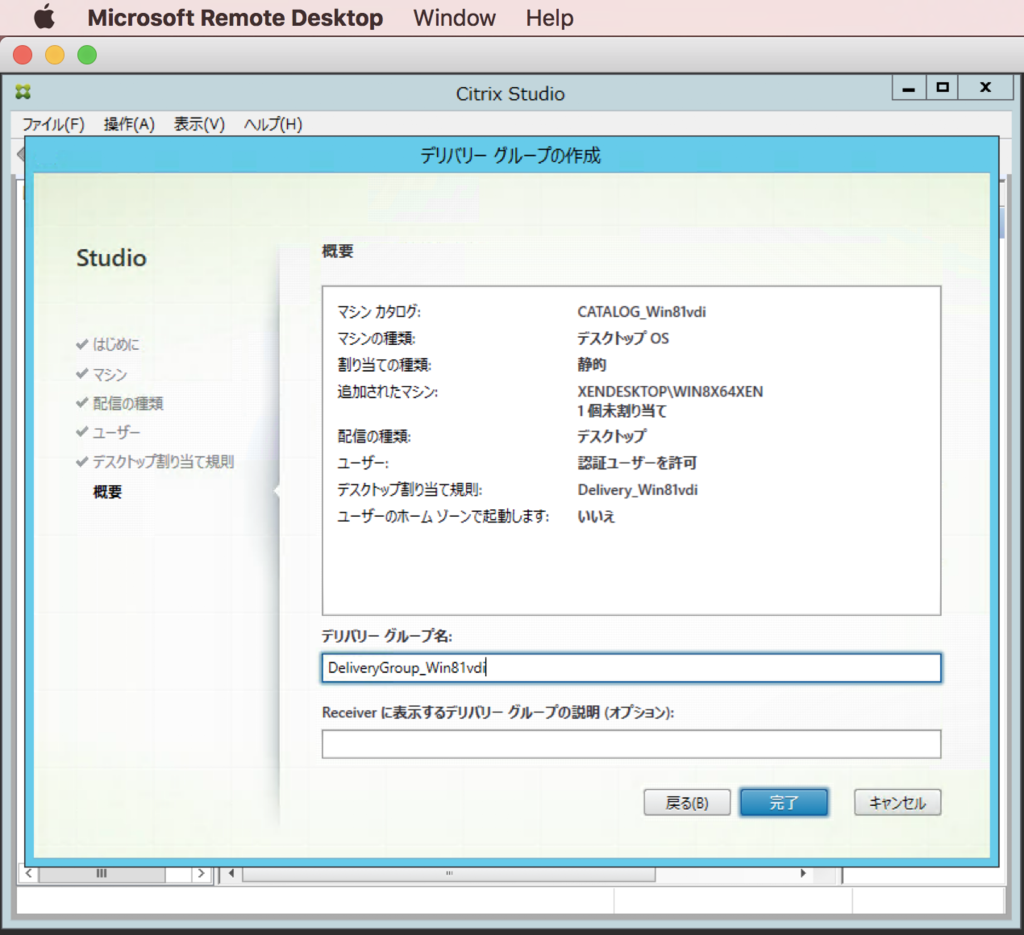The image size is (1024, 935).
Task: Click the checkmark icon beside 配信の種類
Action: point(82,402)
